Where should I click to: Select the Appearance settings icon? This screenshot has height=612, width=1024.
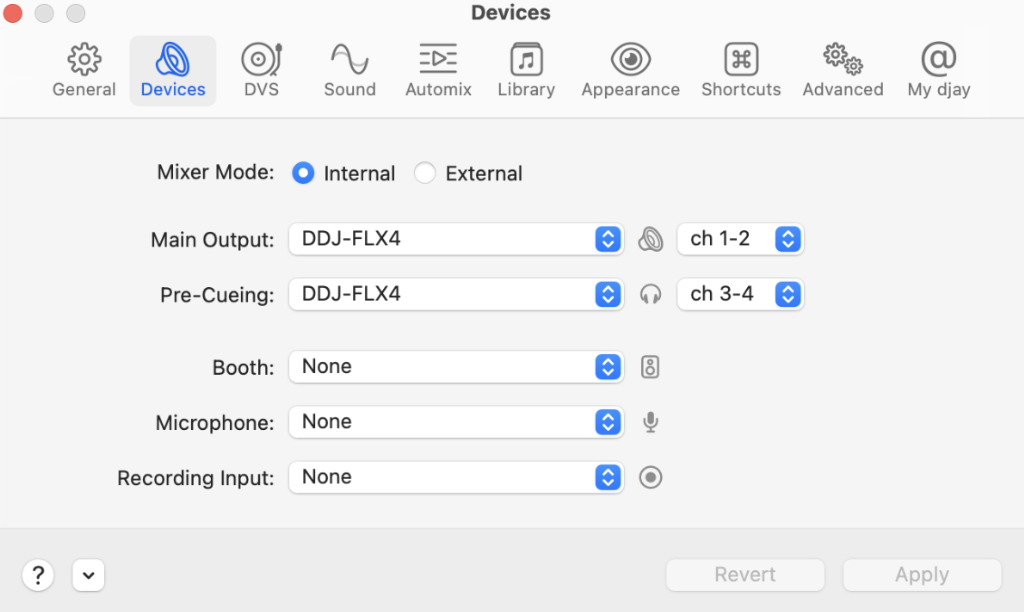[x=630, y=70]
